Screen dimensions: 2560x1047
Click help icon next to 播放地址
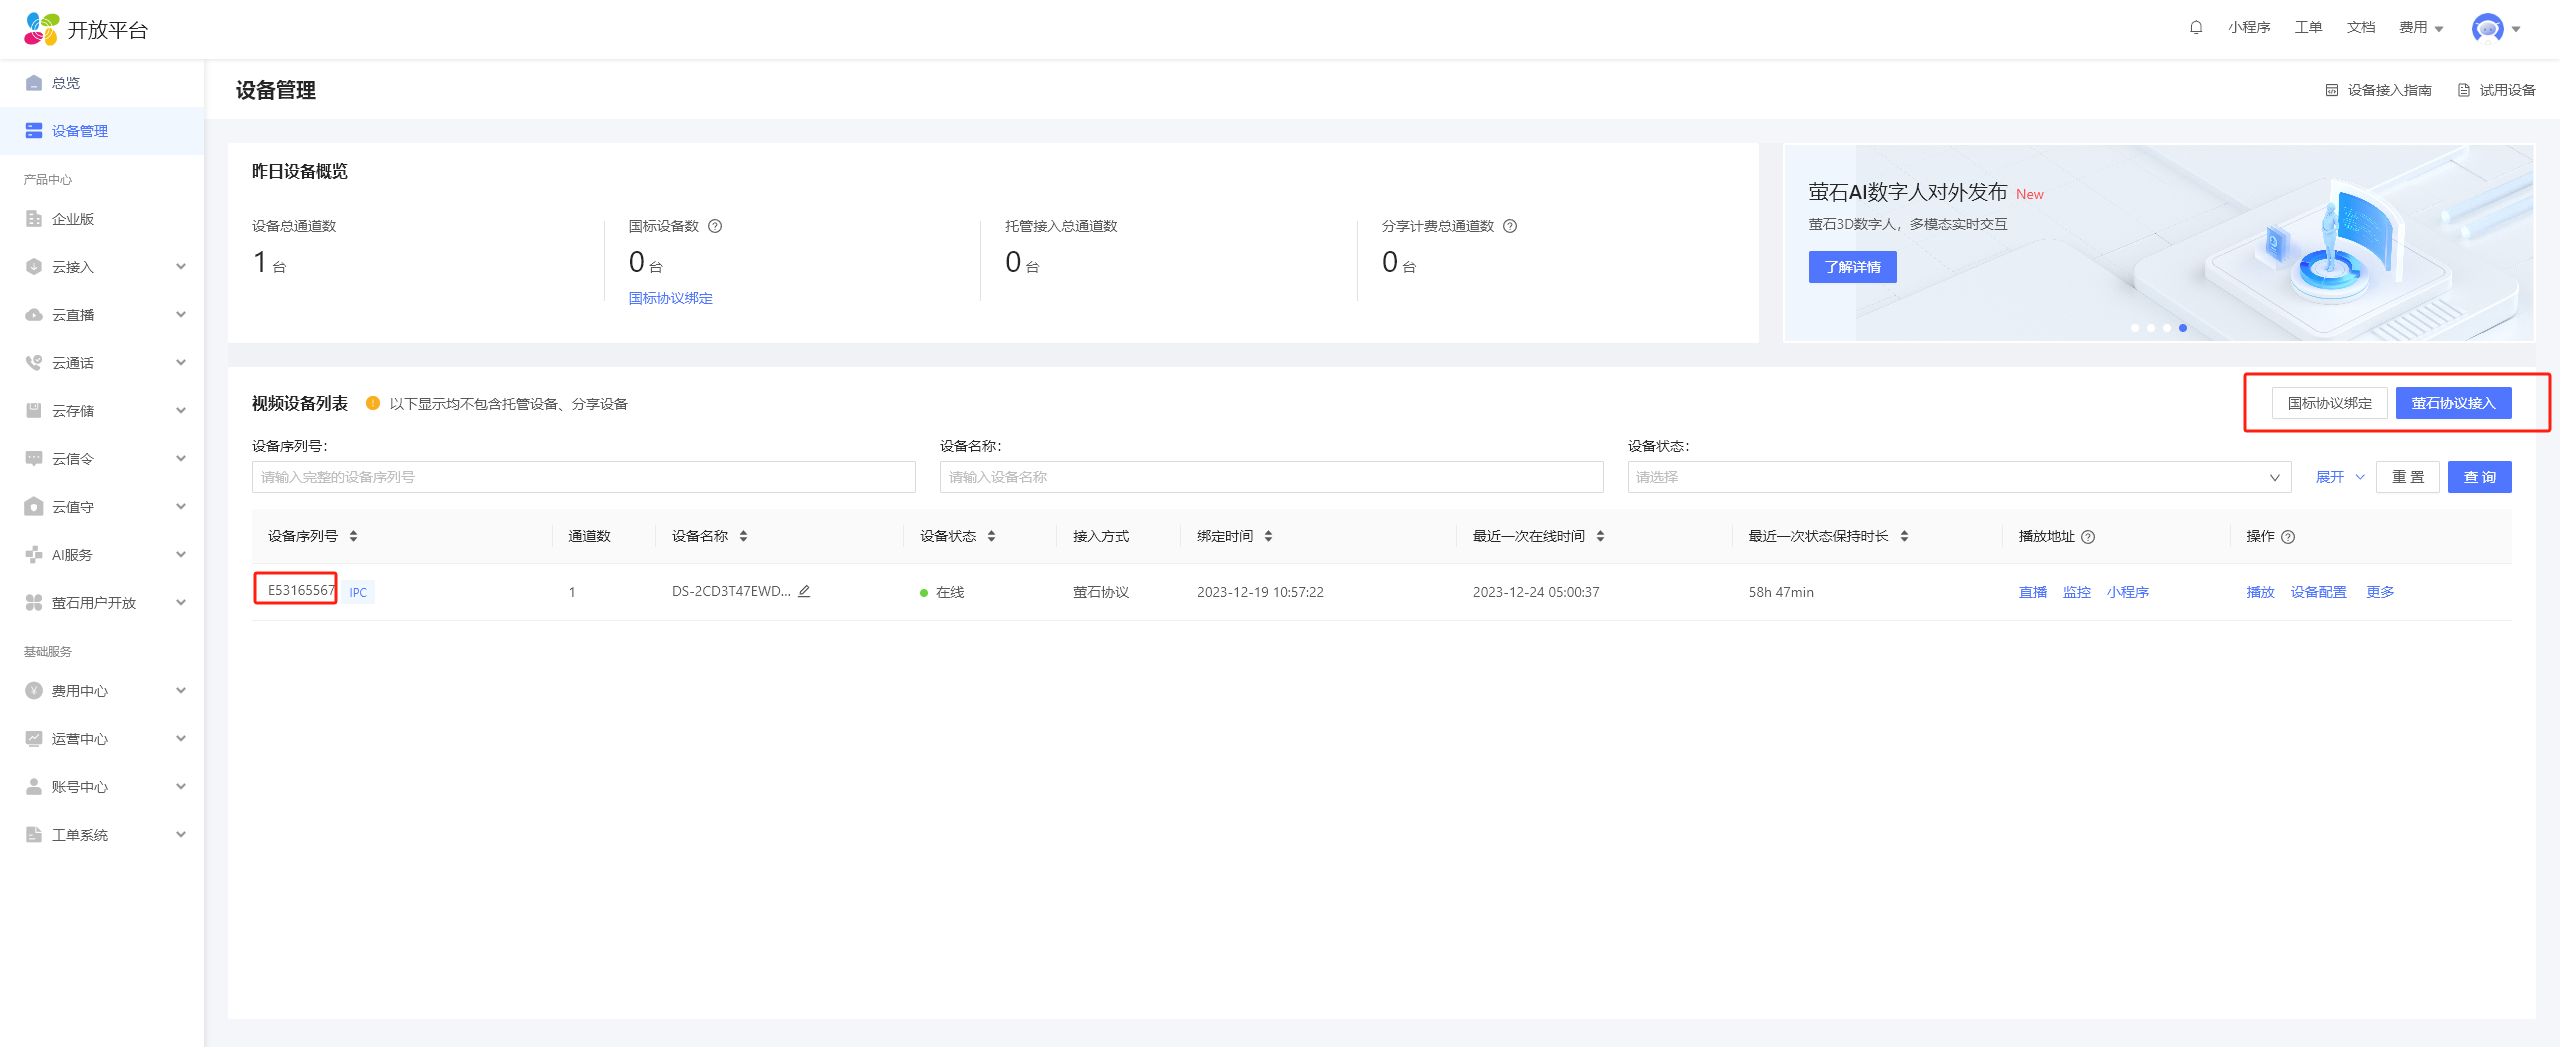pos(2088,537)
